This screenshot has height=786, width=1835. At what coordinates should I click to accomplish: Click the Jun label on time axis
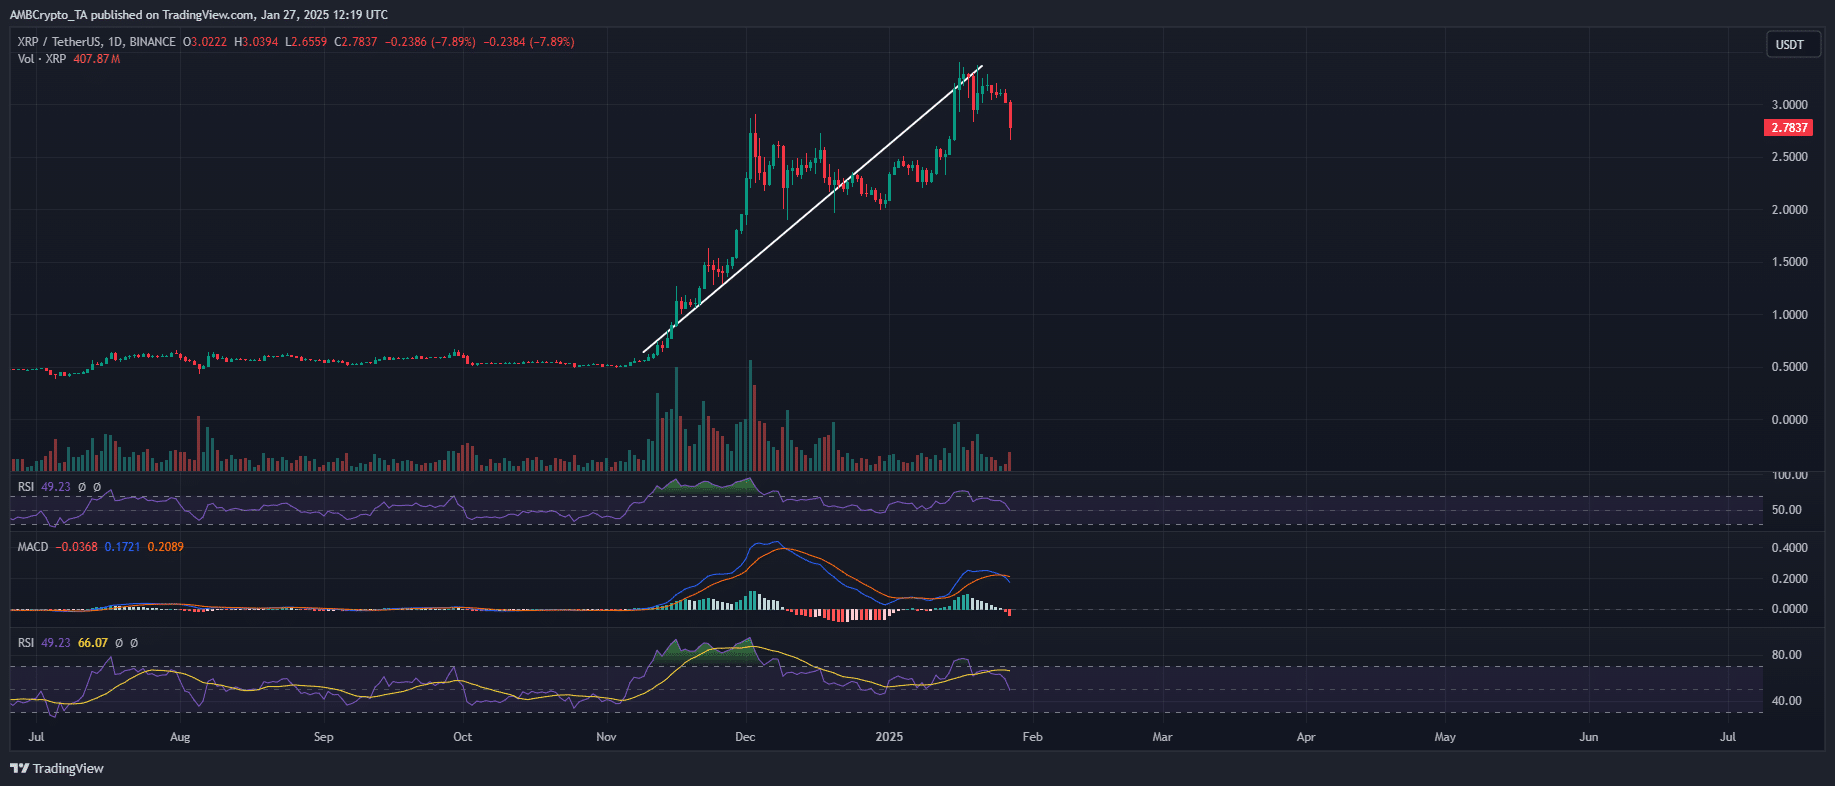tap(1588, 737)
